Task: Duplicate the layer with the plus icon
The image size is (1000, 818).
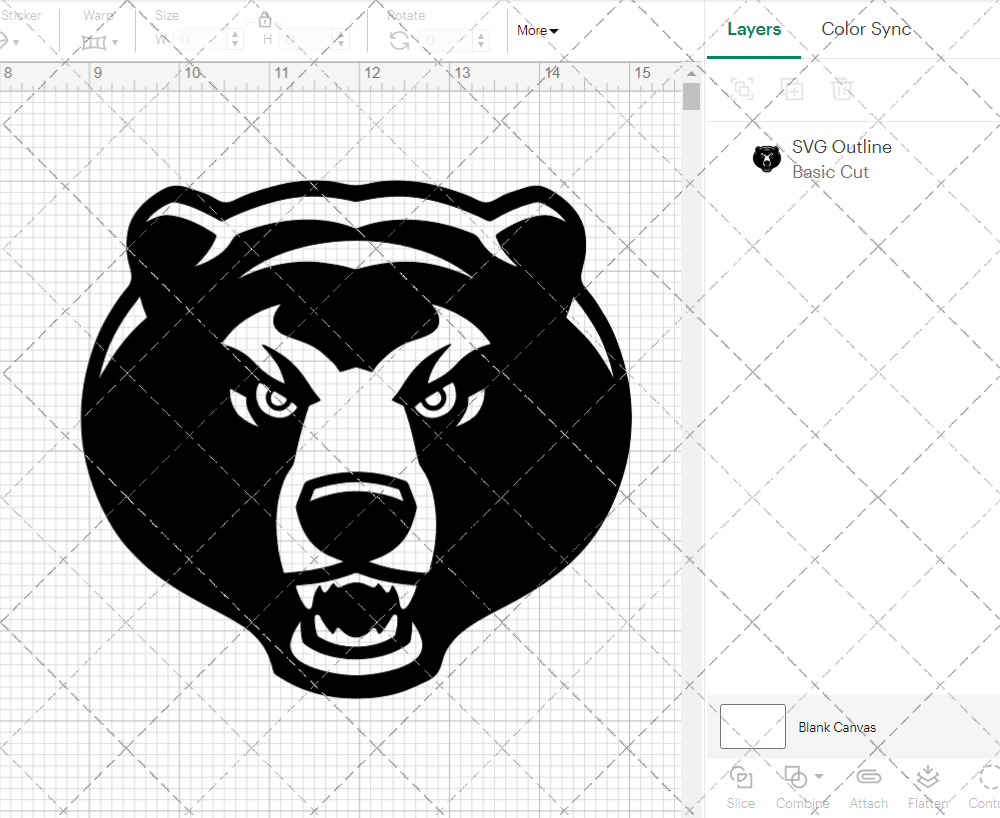Action: coord(793,89)
